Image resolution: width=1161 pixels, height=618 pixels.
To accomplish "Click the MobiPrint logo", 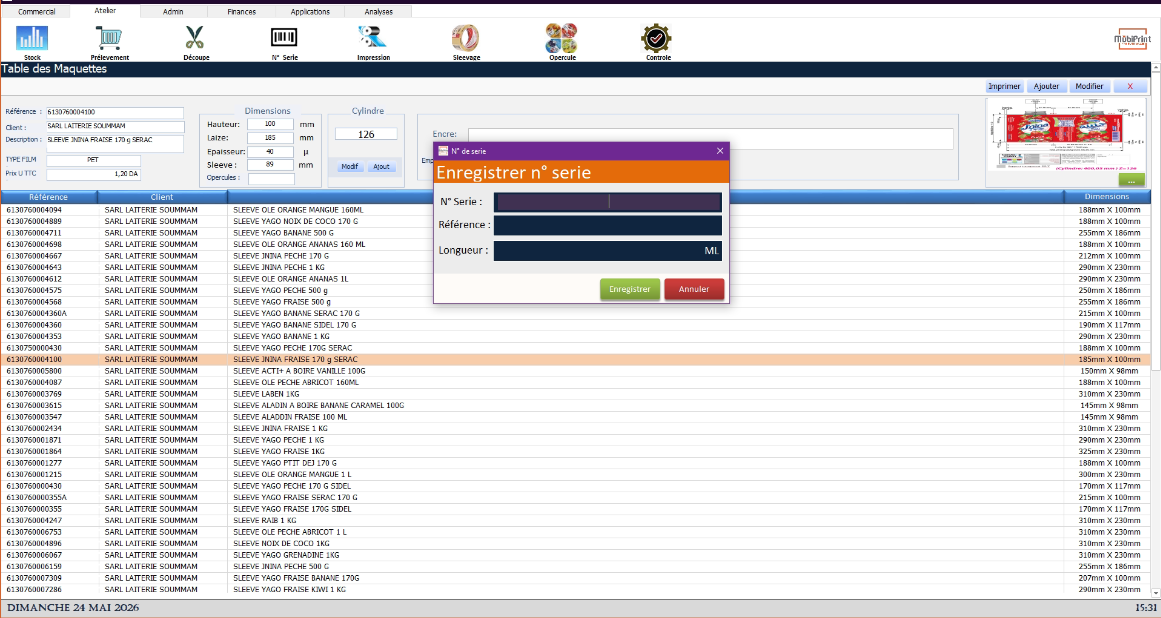I will pos(1133,39).
